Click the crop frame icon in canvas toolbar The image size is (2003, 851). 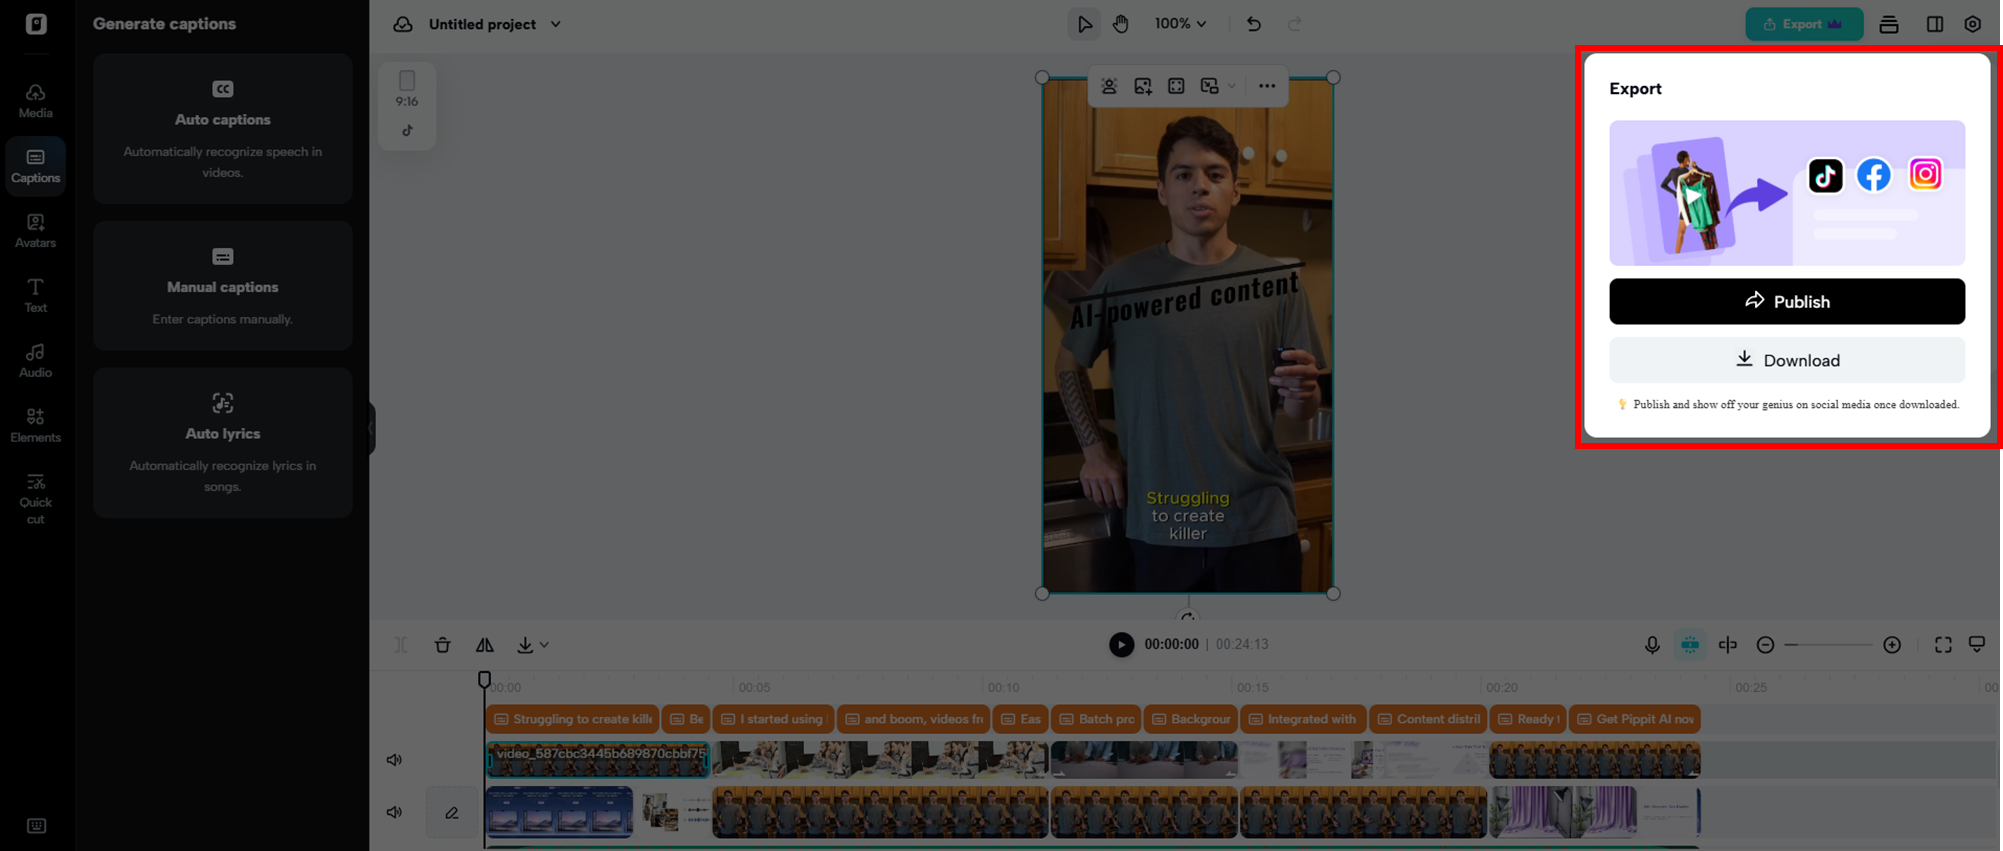pos(1176,86)
